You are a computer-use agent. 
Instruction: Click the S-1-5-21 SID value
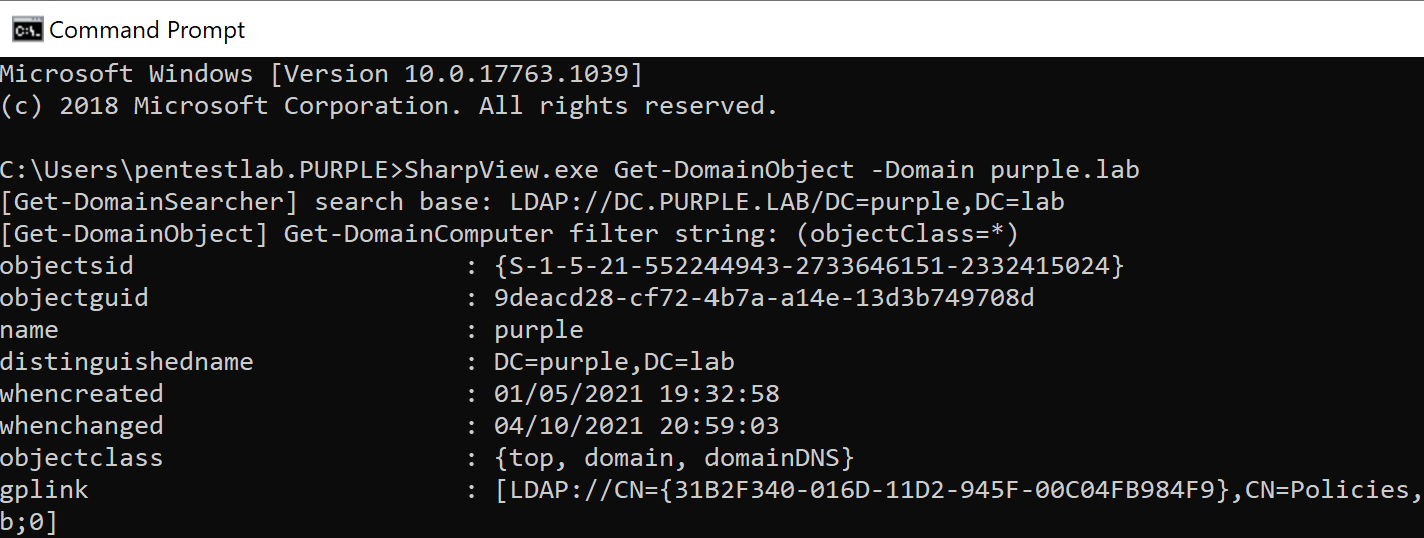tap(809, 266)
